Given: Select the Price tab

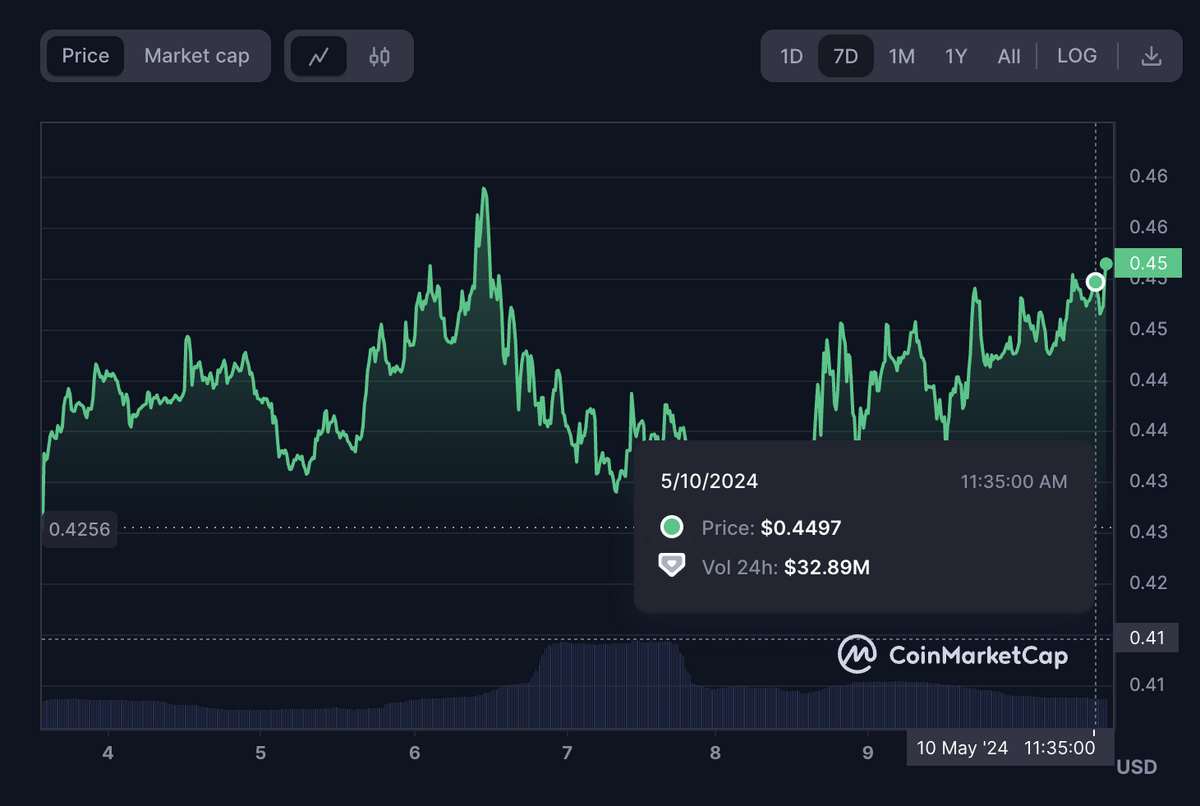Looking at the screenshot, I should [x=86, y=56].
